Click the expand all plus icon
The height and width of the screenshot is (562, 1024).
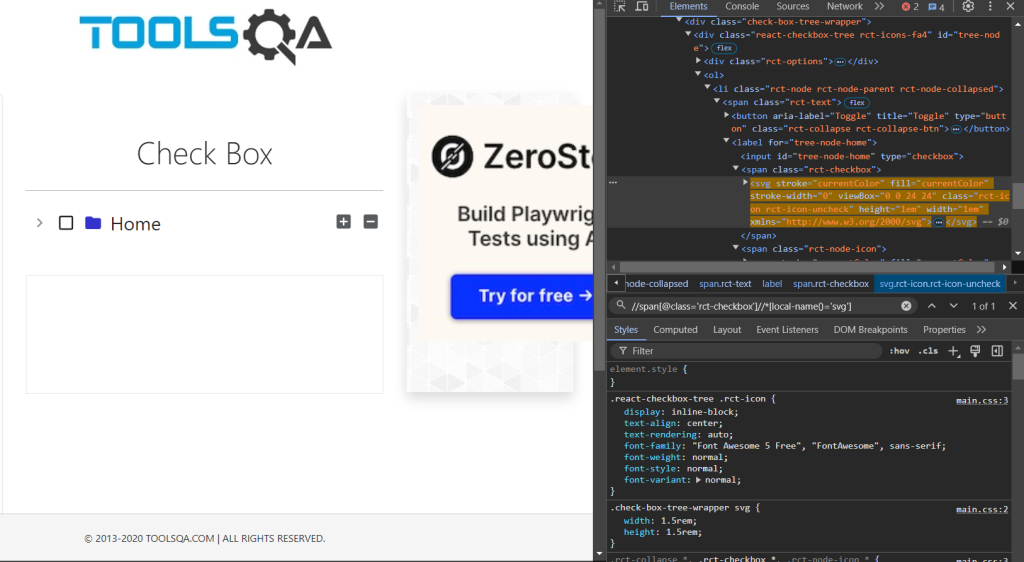pos(344,222)
